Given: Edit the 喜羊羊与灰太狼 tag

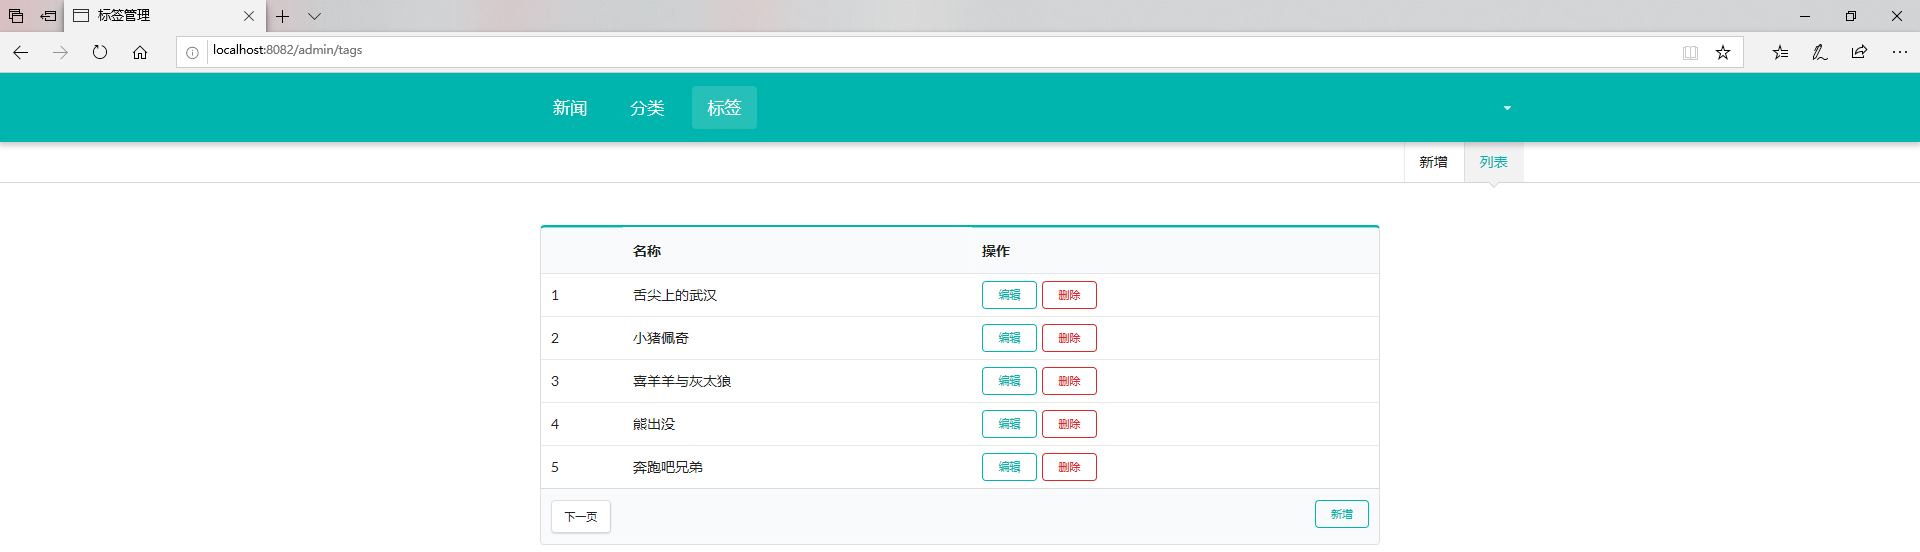Looking at the screenshot, I should pyautogui.click(x=1009, y=381).
